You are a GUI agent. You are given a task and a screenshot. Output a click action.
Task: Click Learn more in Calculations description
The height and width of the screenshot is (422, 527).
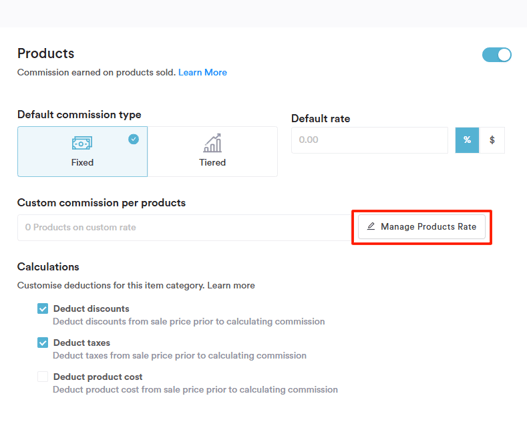click(231, 286)
